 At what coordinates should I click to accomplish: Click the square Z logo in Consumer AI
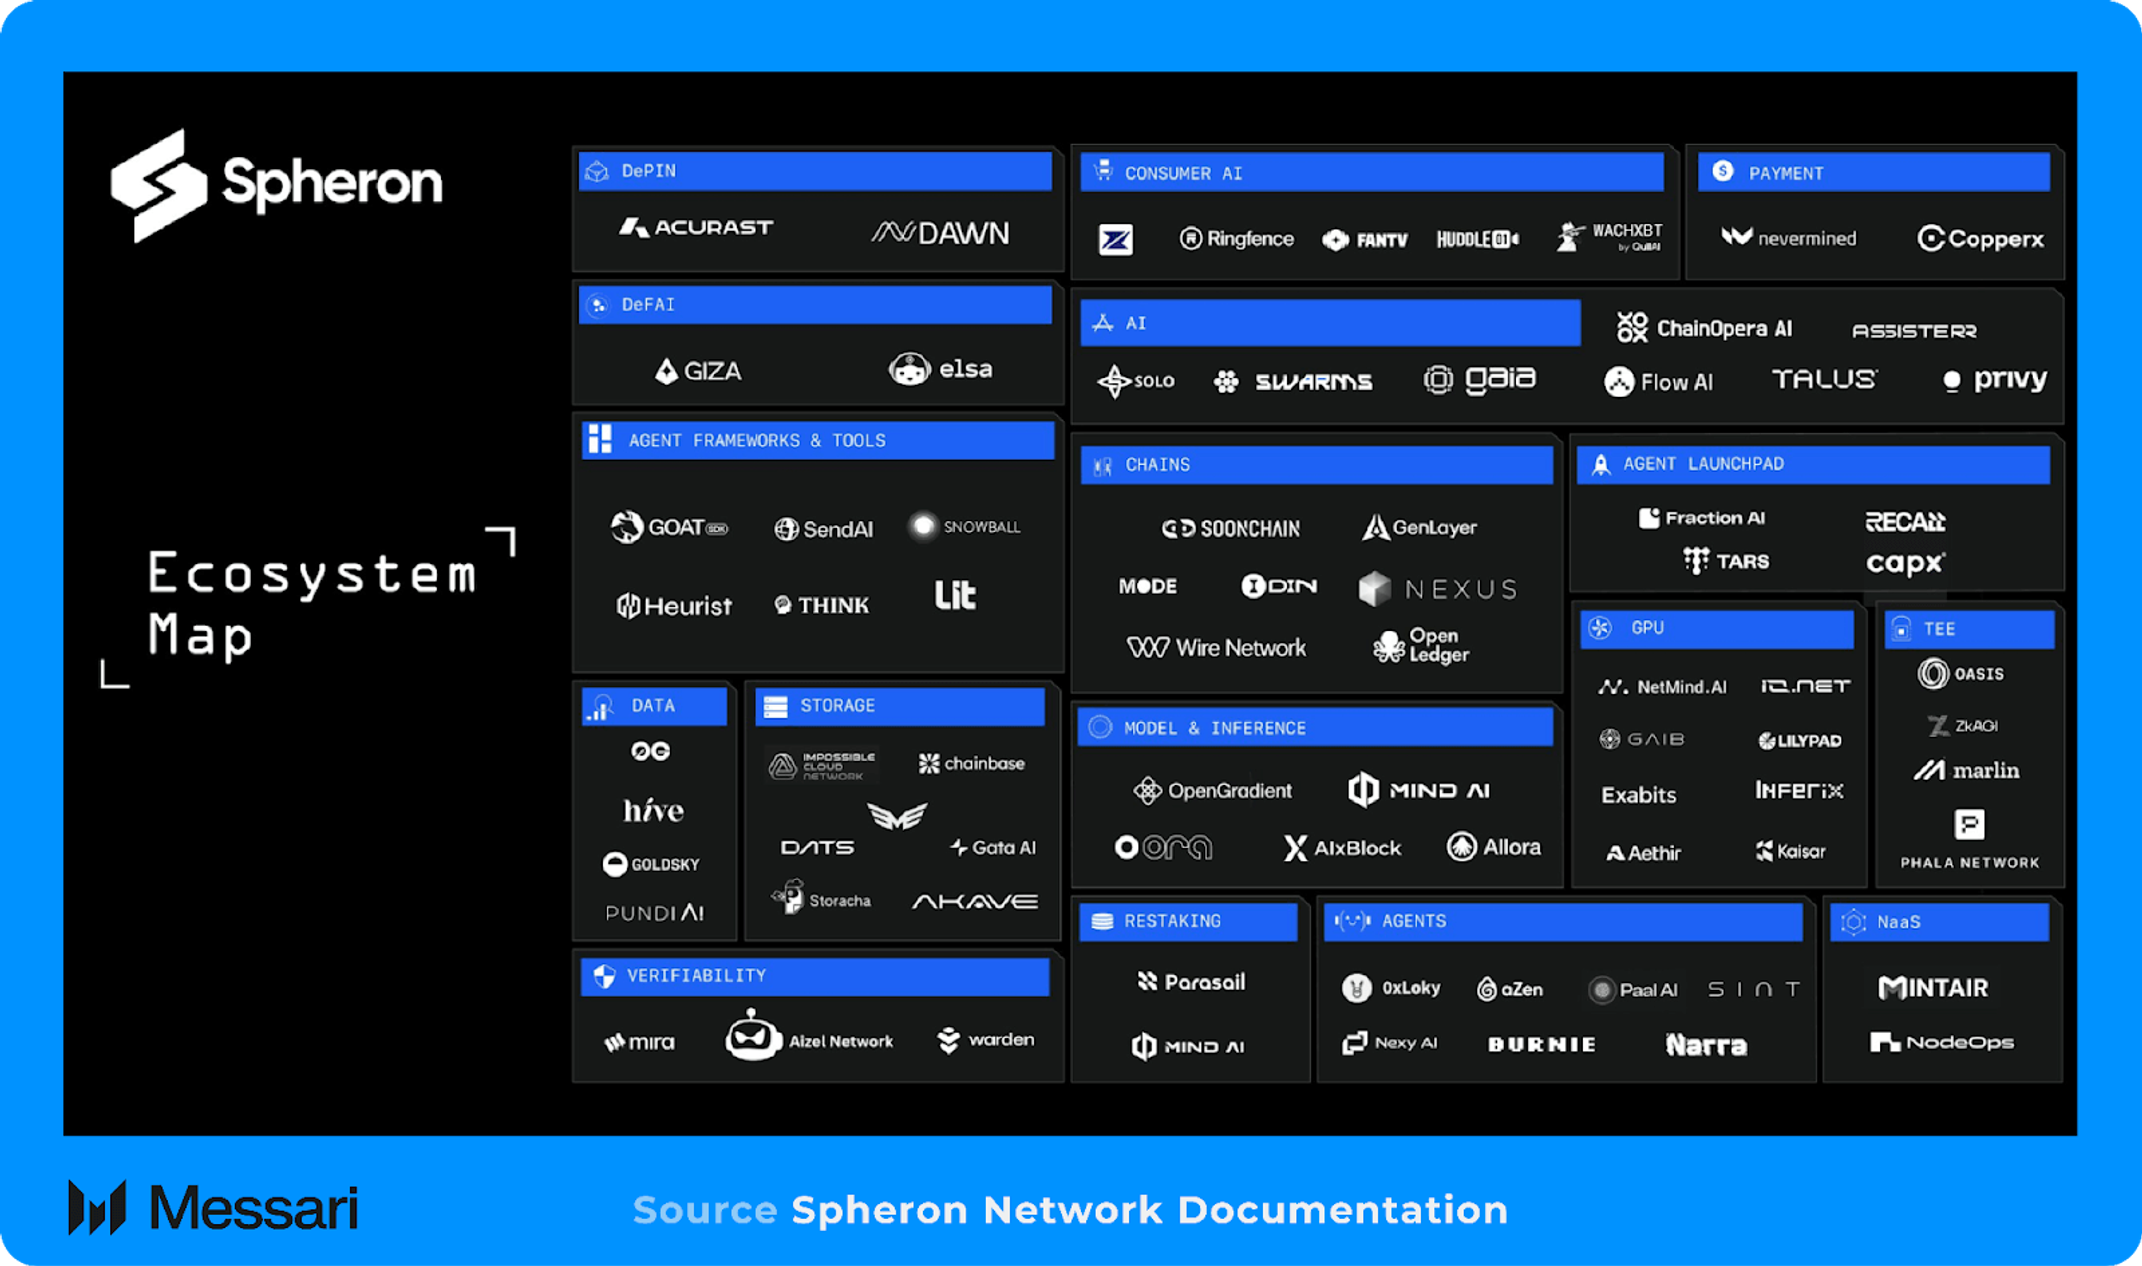click(x=1116, y=239)
